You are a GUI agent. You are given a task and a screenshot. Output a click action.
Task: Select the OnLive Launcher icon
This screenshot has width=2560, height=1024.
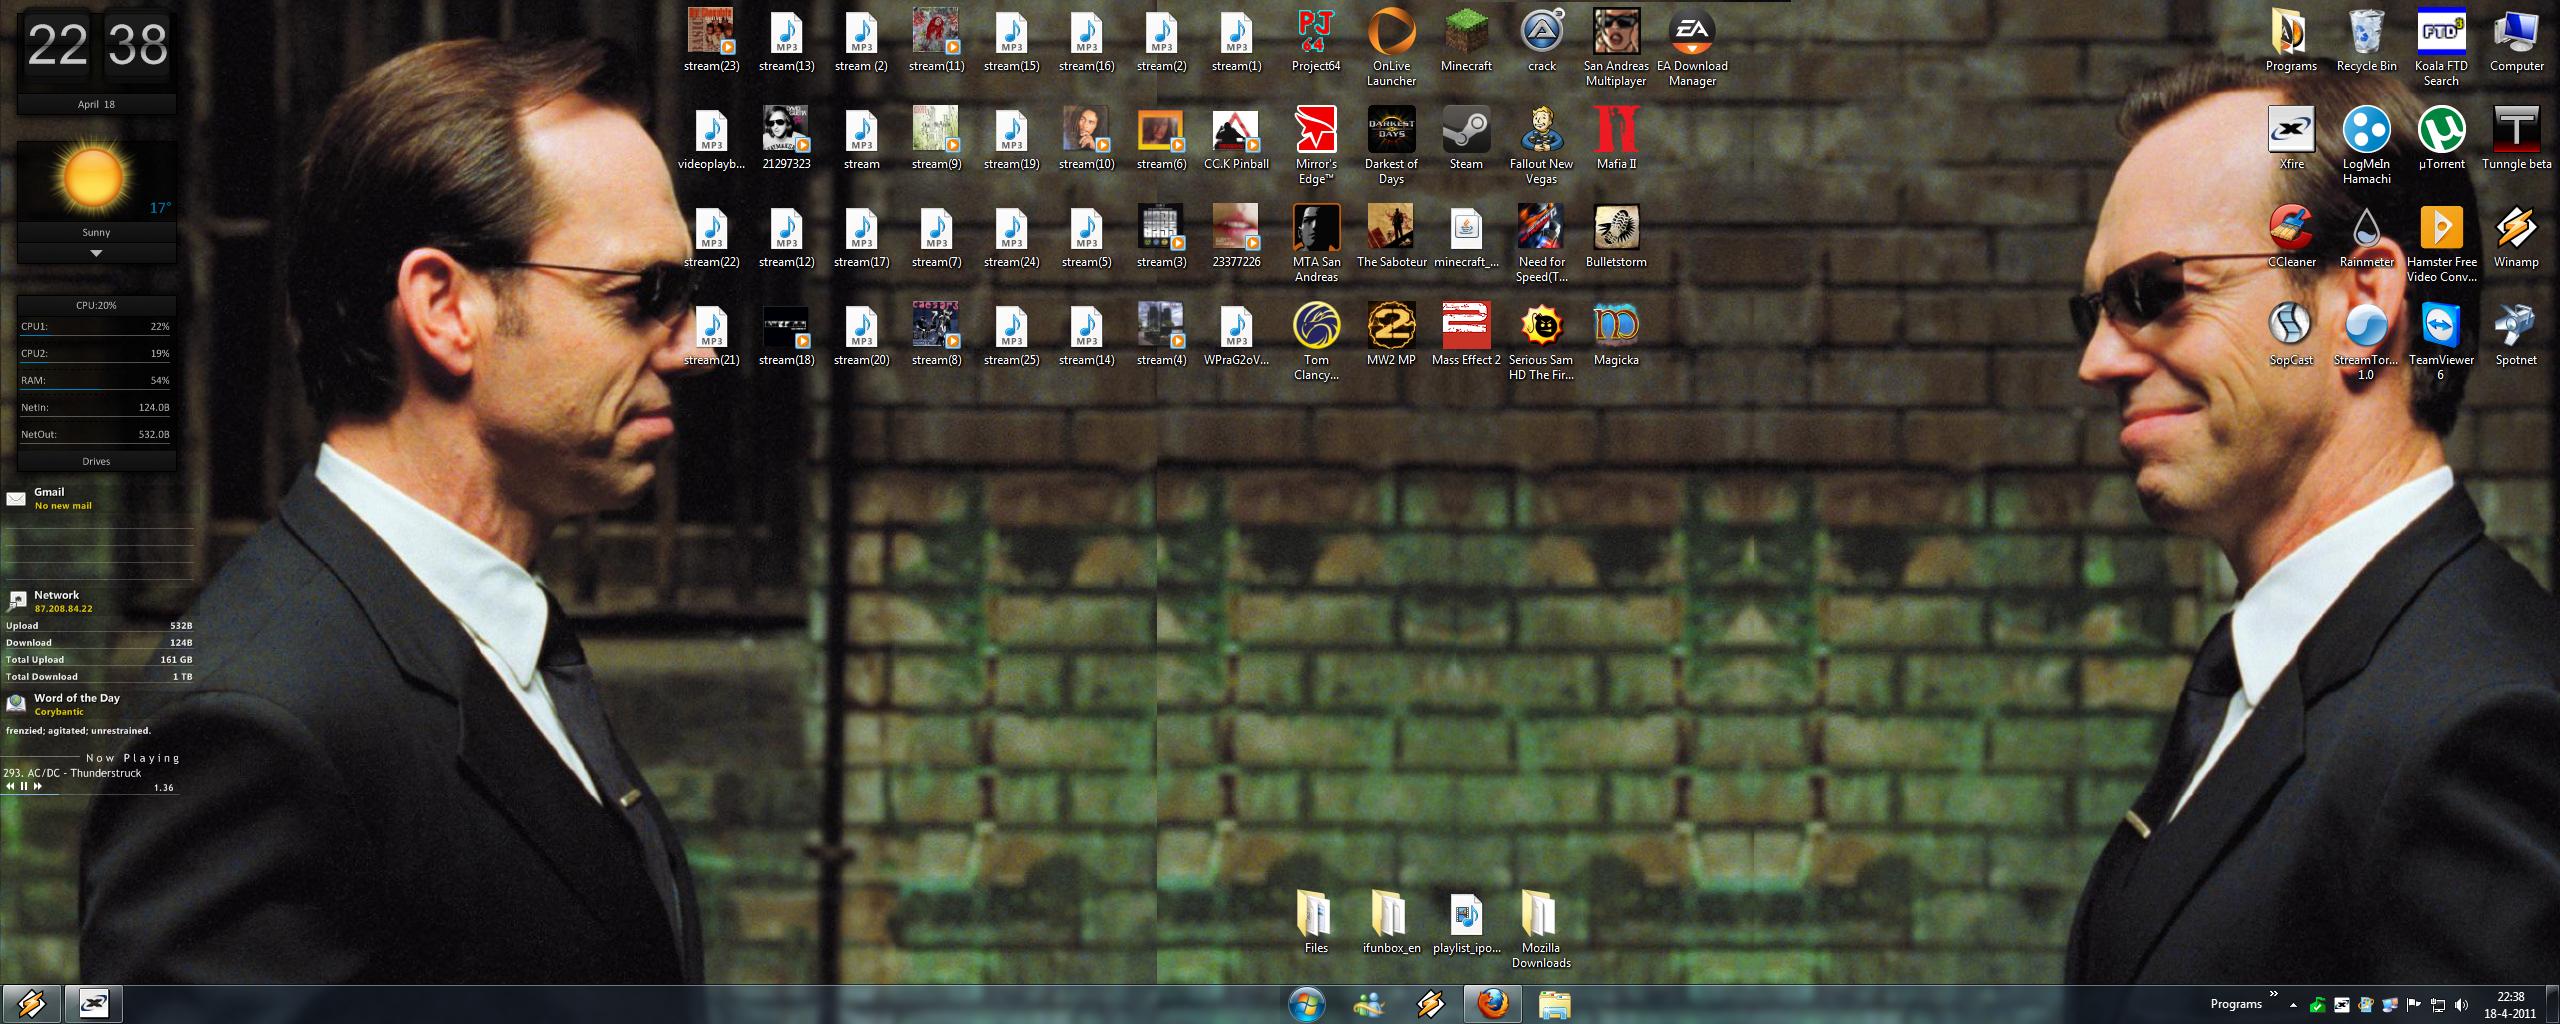pyautogui.click(x=1391, y=48)
